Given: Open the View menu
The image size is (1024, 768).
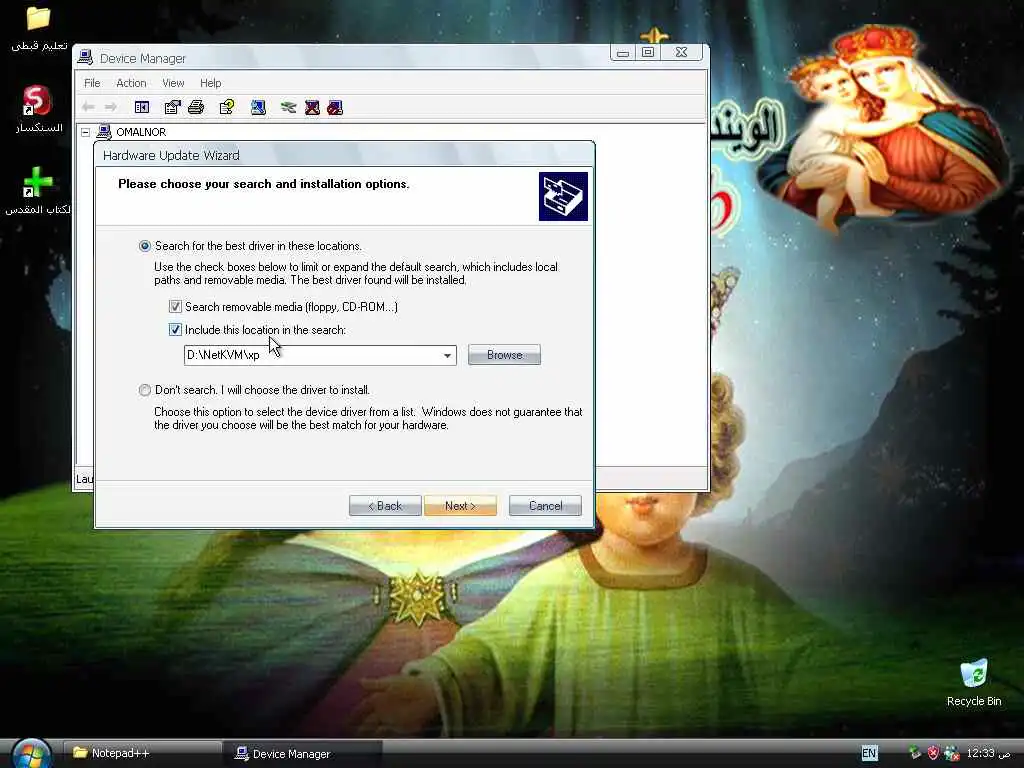Looking at the screenshot, I should click(173, 83).
